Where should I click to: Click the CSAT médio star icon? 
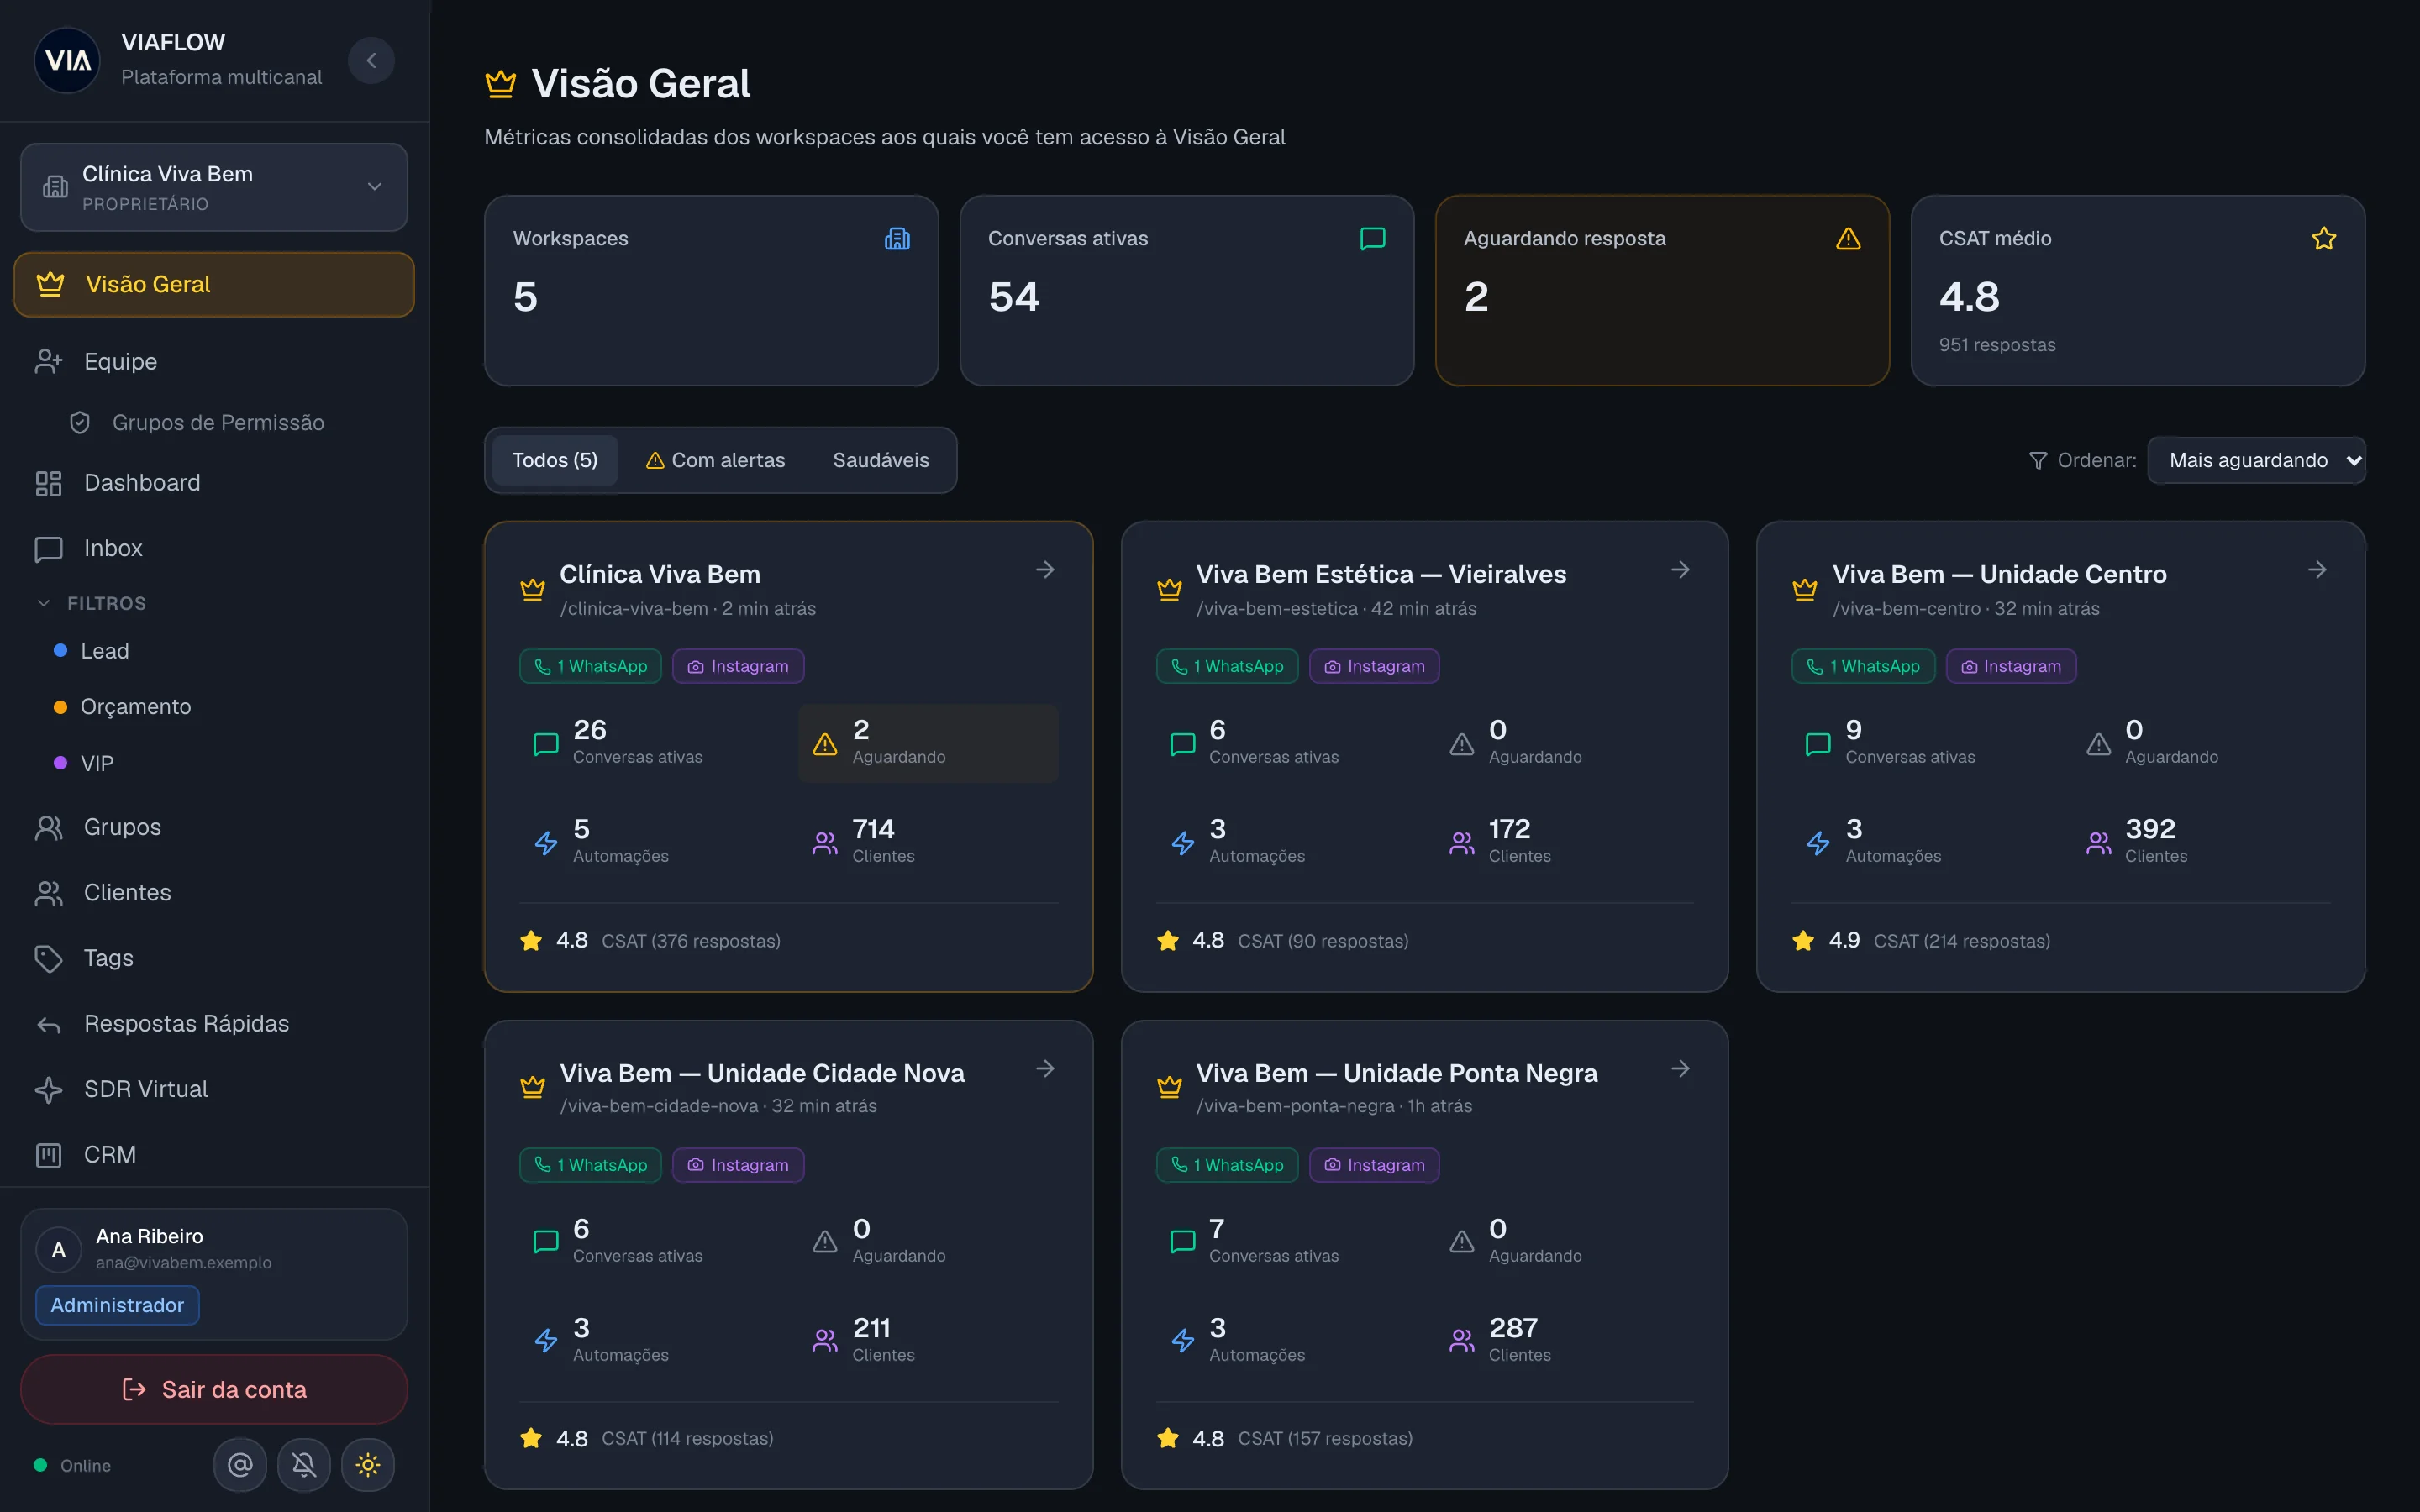tap(2324, 238)
